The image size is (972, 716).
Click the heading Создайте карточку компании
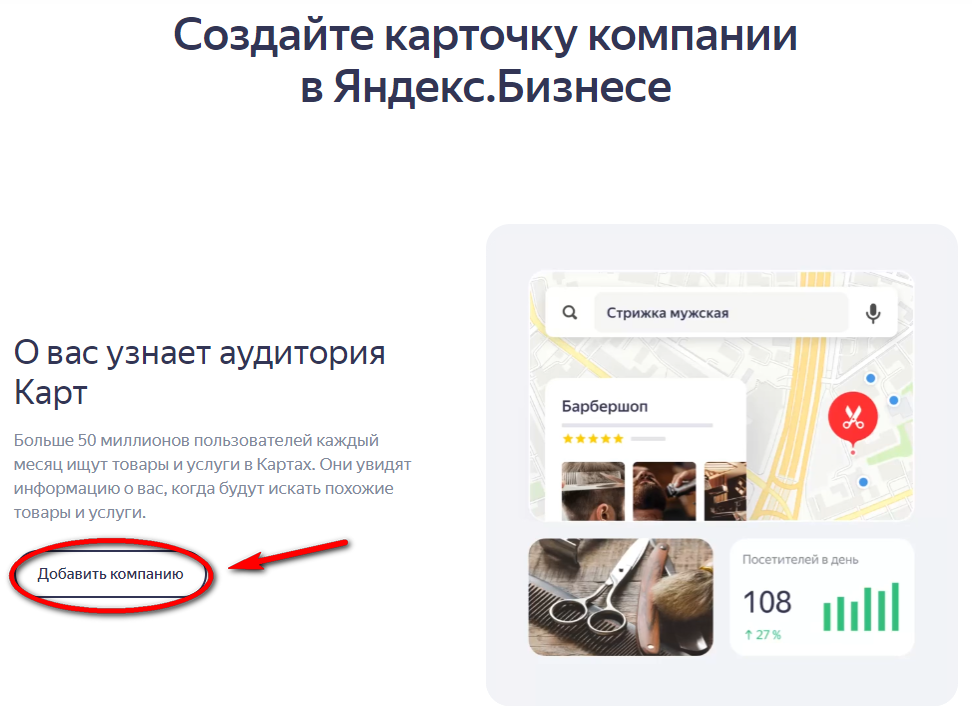(485, 35)
